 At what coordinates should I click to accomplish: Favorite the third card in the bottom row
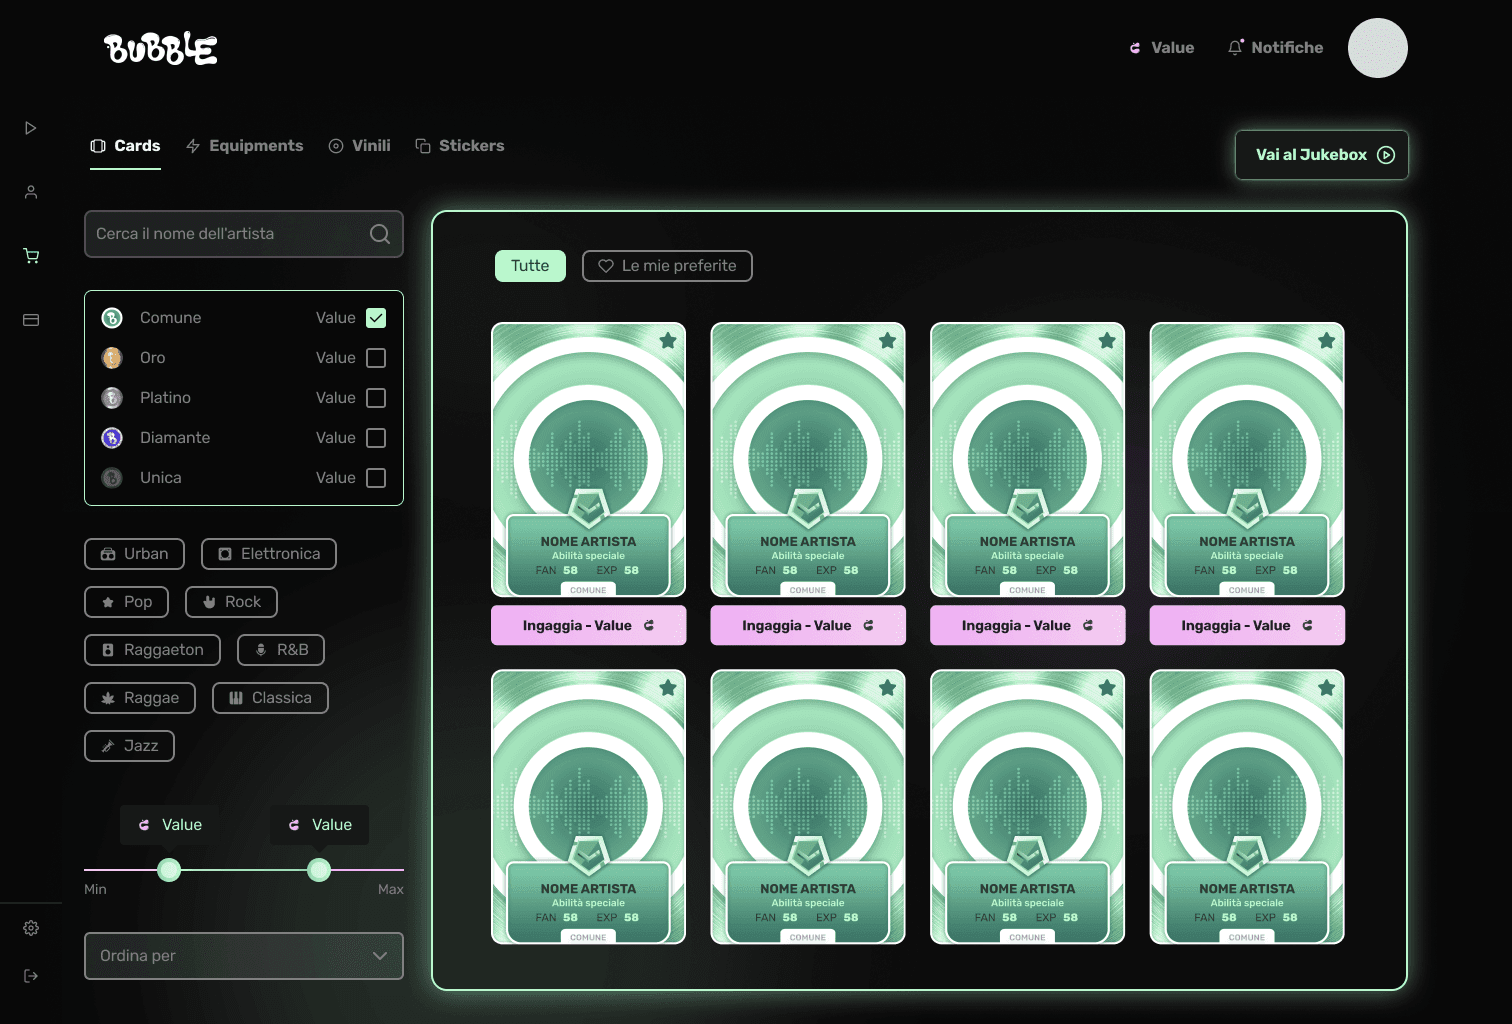point(1107,688)
